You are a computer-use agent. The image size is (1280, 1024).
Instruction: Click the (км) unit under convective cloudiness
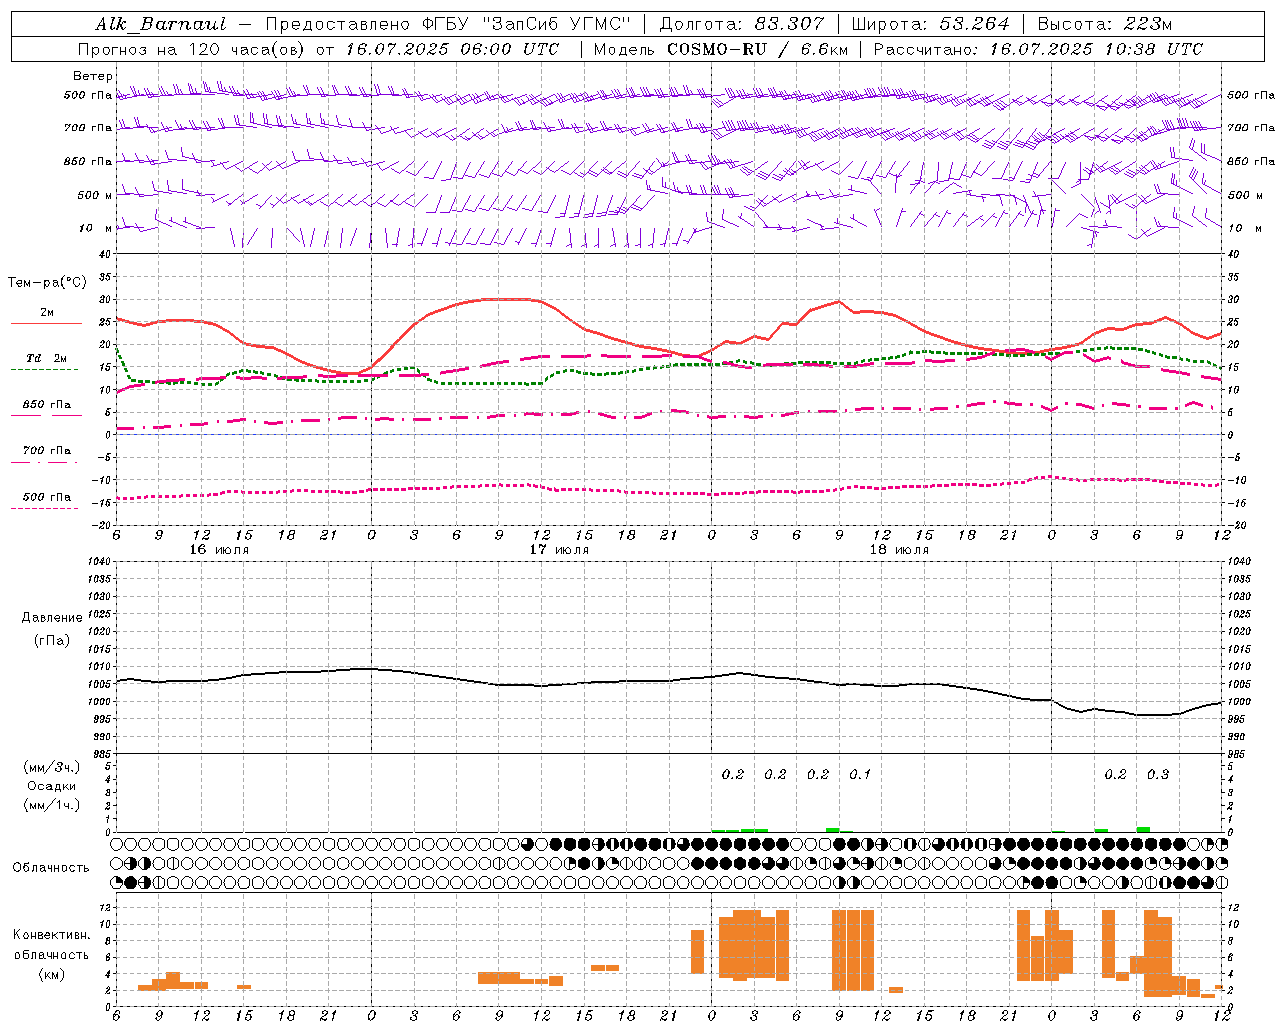coord(51,974)
